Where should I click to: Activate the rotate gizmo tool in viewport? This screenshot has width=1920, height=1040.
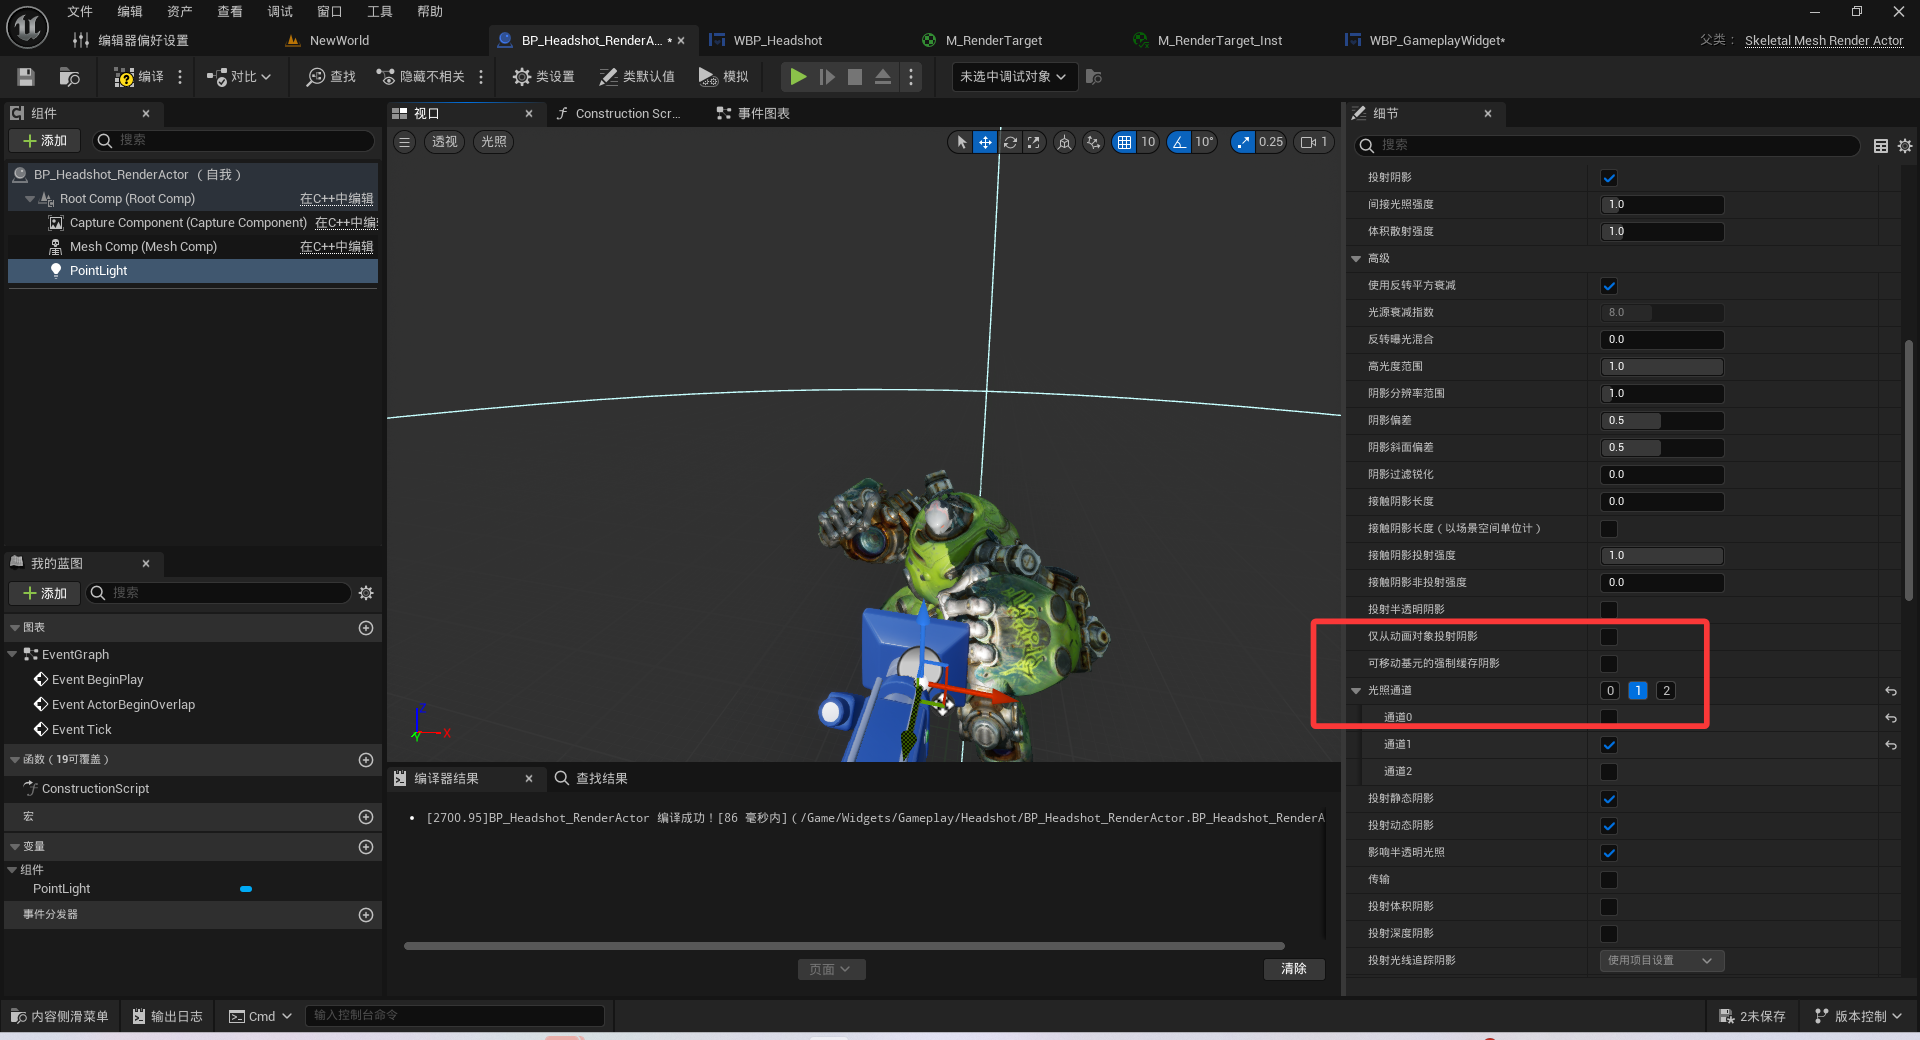(x=1010, y=142)
